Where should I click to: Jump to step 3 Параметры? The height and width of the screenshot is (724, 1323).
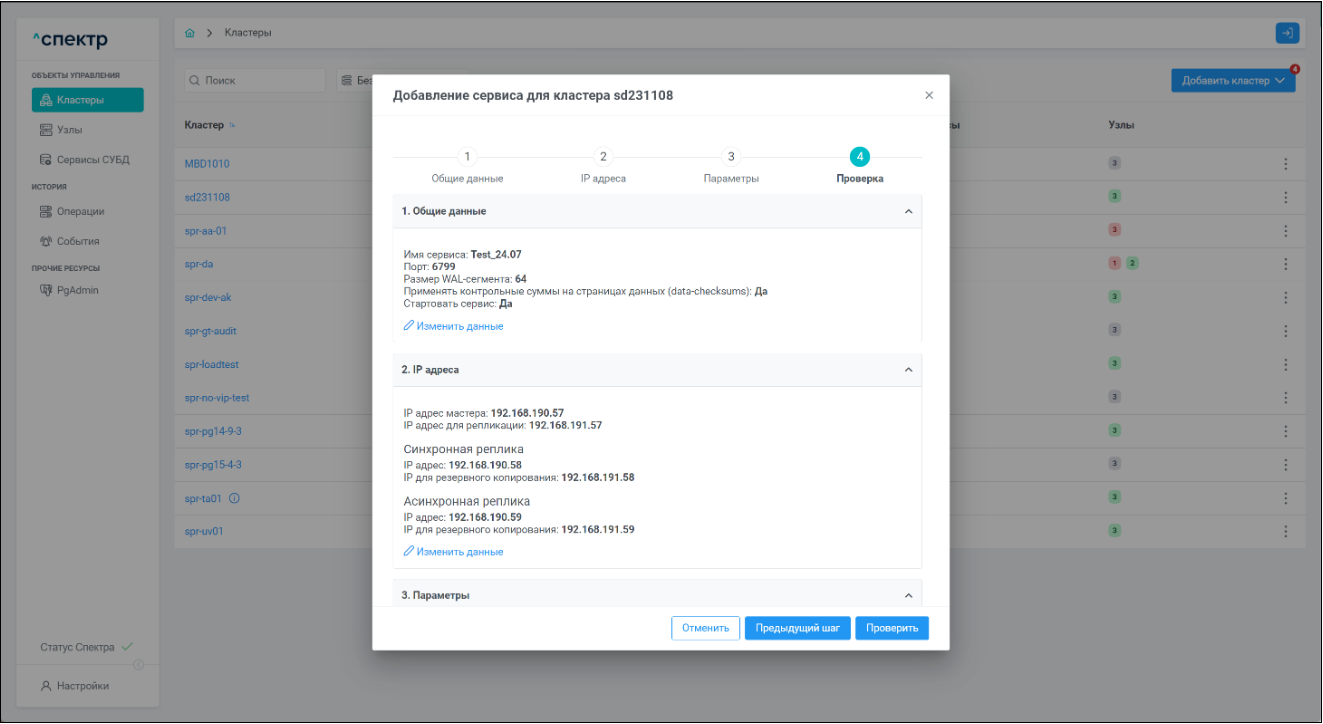pos(731,157)
